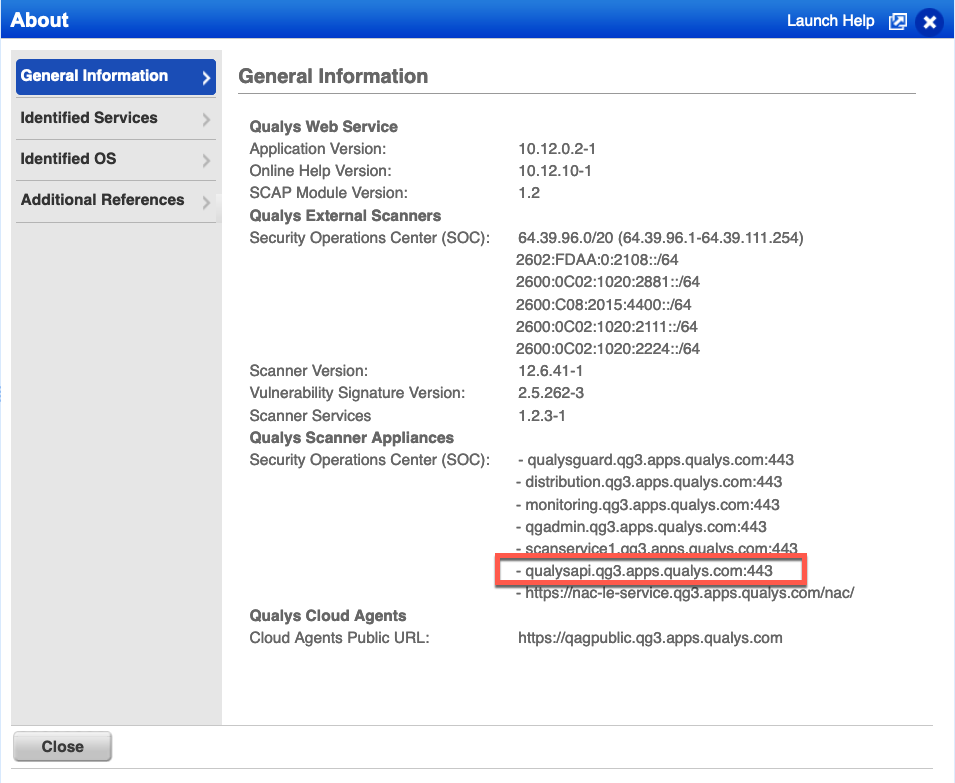Expand the Additional References chevron
Image resolution: width=955 pixels, height=783 pixels.
pyautogui.click(x=206, y=202)
